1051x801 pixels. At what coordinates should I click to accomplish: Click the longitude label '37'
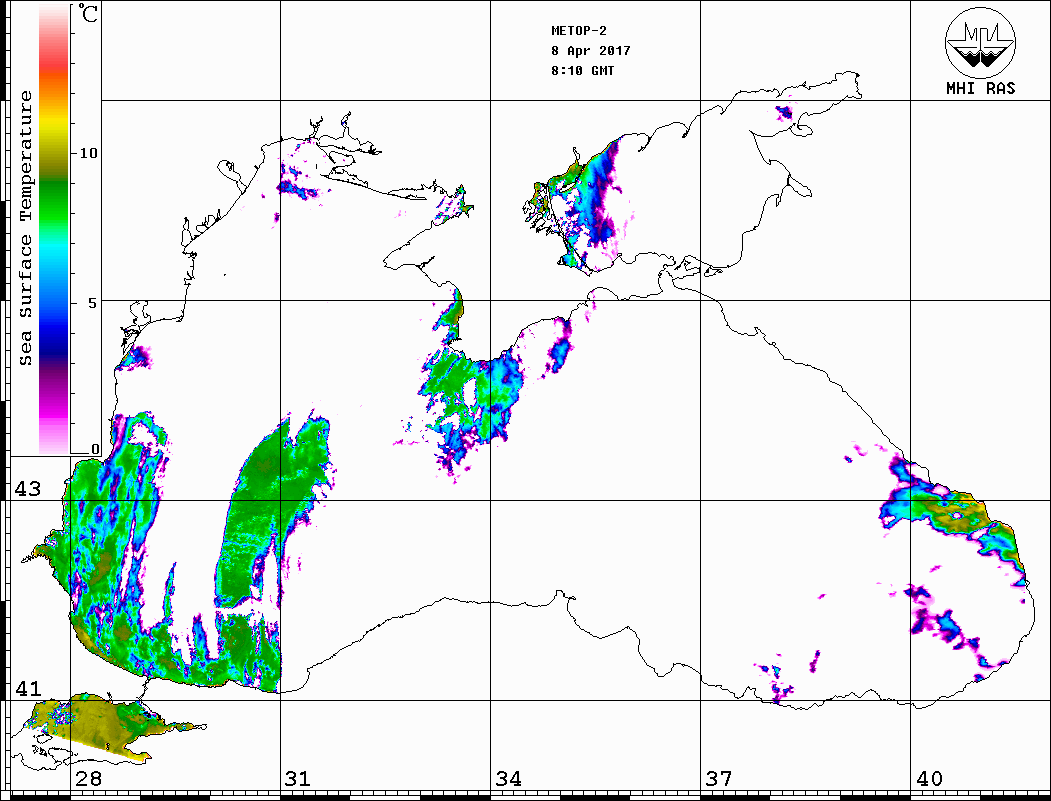[719, 778]
